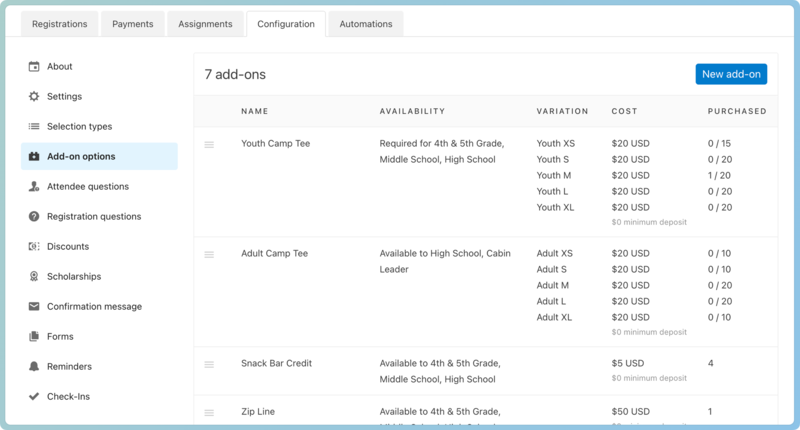Click the Confirmation message envelope icon
Image resolution: width=800 pixels, height=430 pixels.
coord(34,307)
